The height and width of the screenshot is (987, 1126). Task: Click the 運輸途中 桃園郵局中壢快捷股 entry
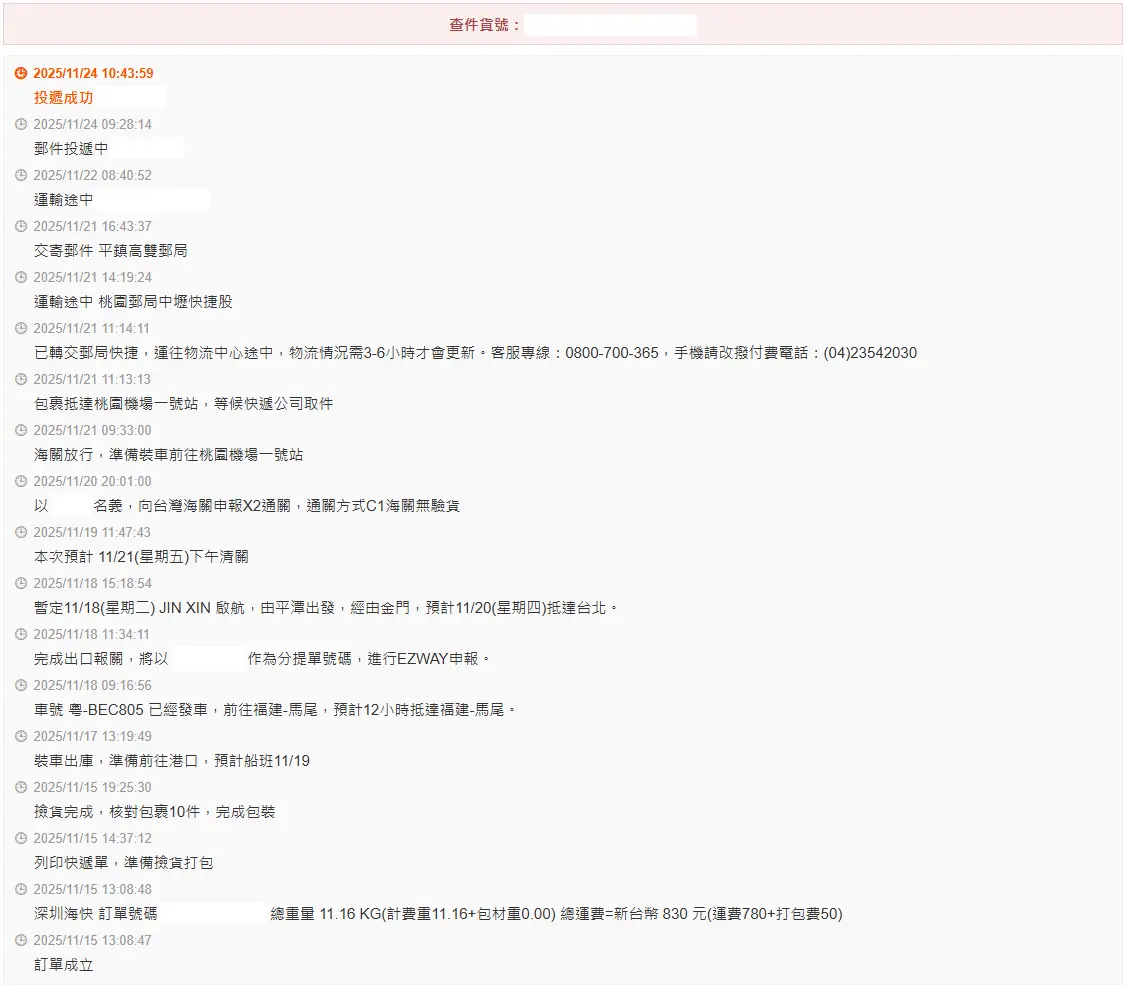[x=133, y=302]
